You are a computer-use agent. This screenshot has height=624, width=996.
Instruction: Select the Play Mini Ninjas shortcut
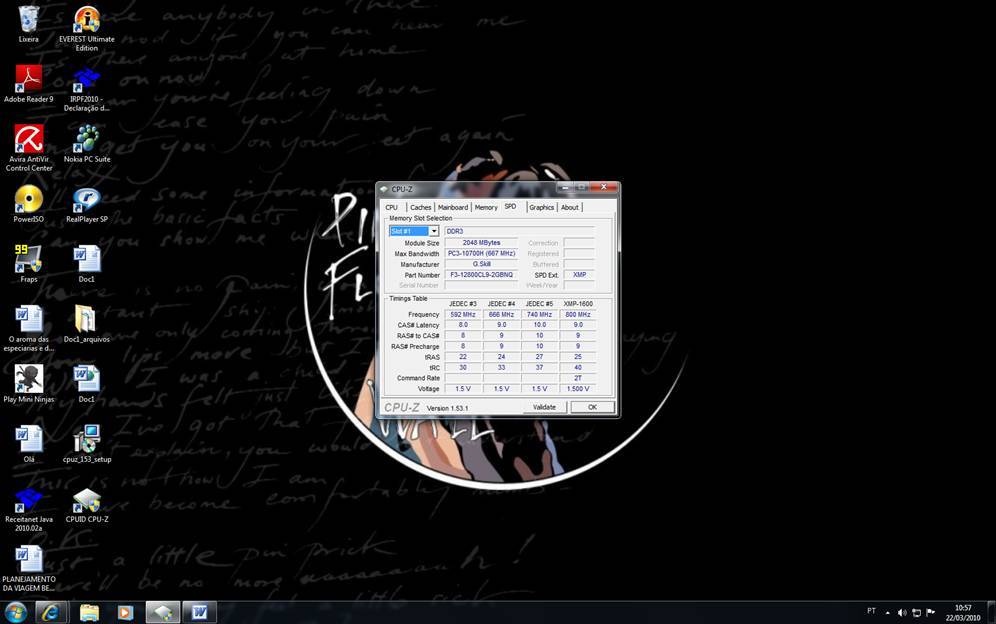coord(29,384)
